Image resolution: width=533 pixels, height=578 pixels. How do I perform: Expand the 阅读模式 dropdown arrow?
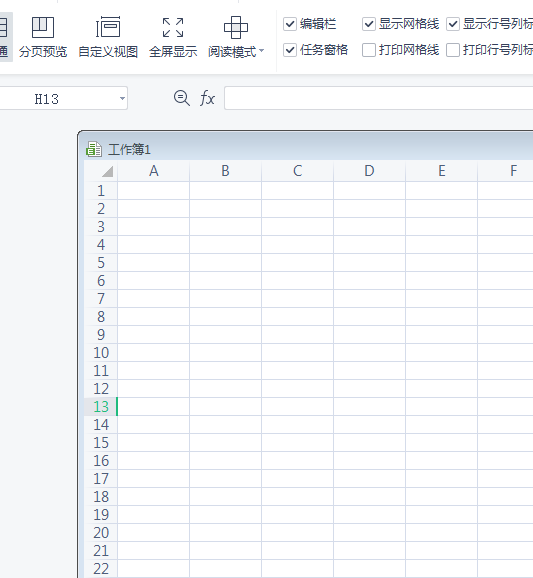pyautogui.click(x=261, y=51)
